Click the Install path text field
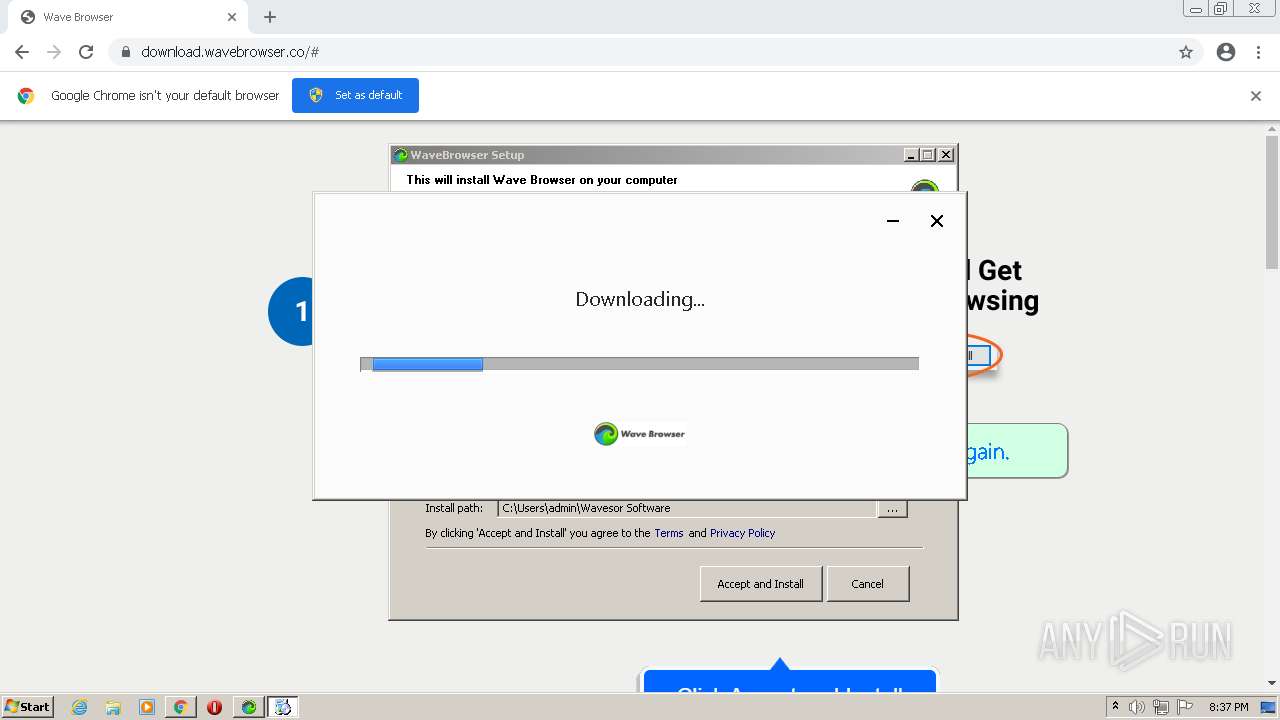Image resolution: width=1280 pixels, height=720 pixels. point(687,508)
